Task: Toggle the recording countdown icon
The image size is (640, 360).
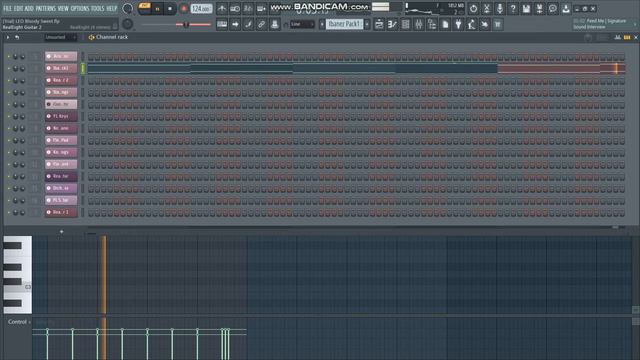Action: 248,8
